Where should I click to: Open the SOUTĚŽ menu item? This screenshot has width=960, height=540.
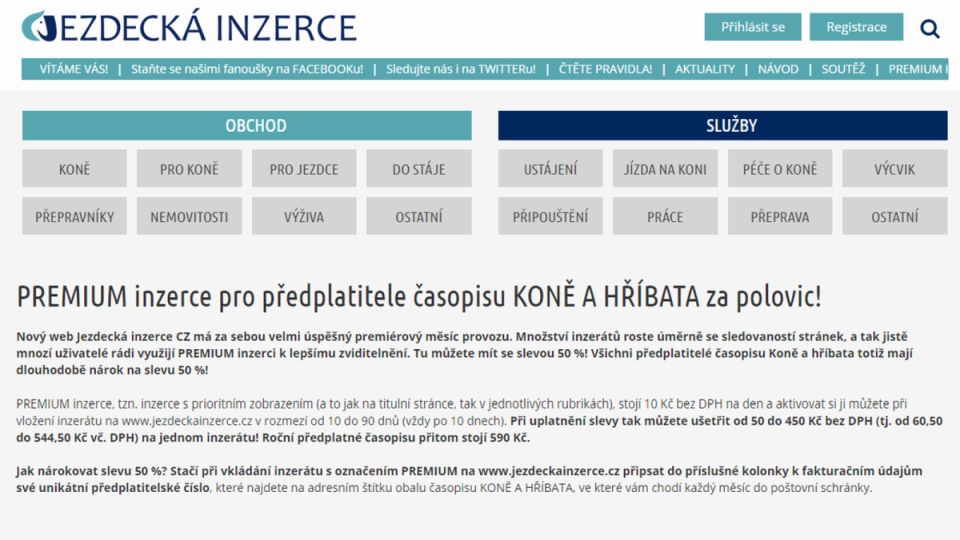843,69
